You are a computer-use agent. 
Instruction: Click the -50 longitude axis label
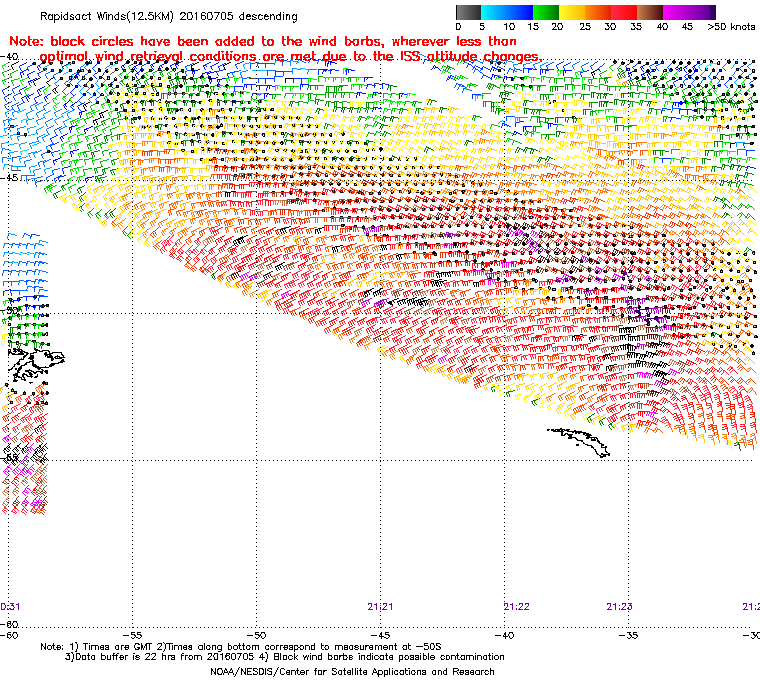click(x=256, y=635)
